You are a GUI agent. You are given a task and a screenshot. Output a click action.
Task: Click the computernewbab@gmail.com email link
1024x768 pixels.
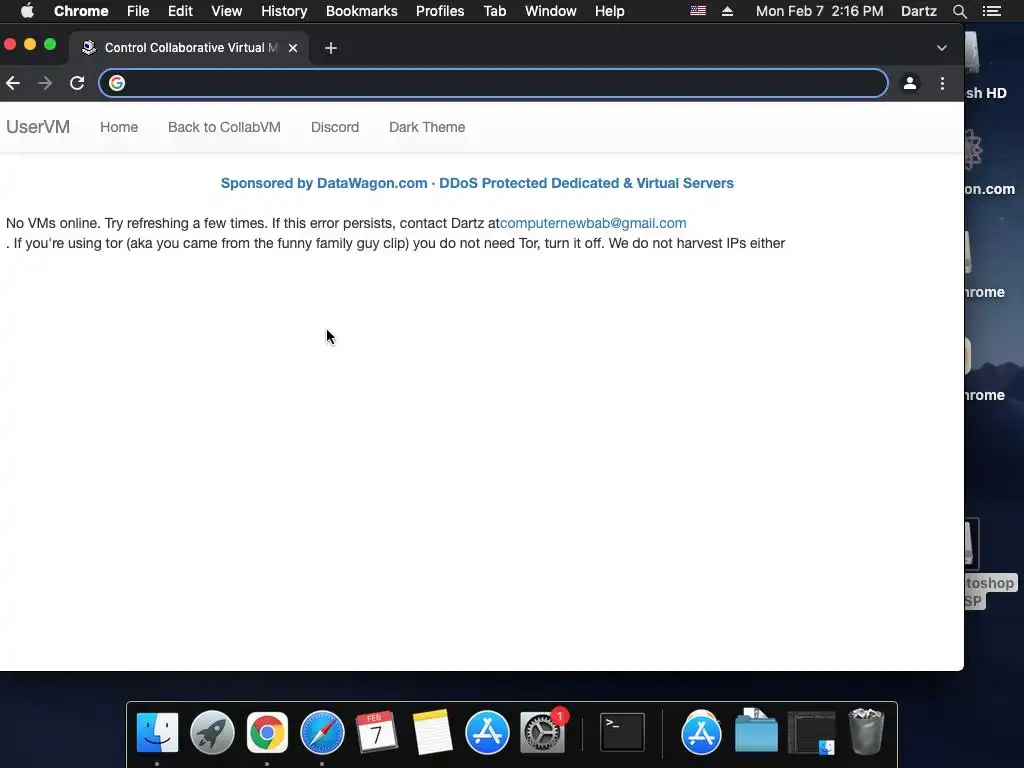pos(593,223)
